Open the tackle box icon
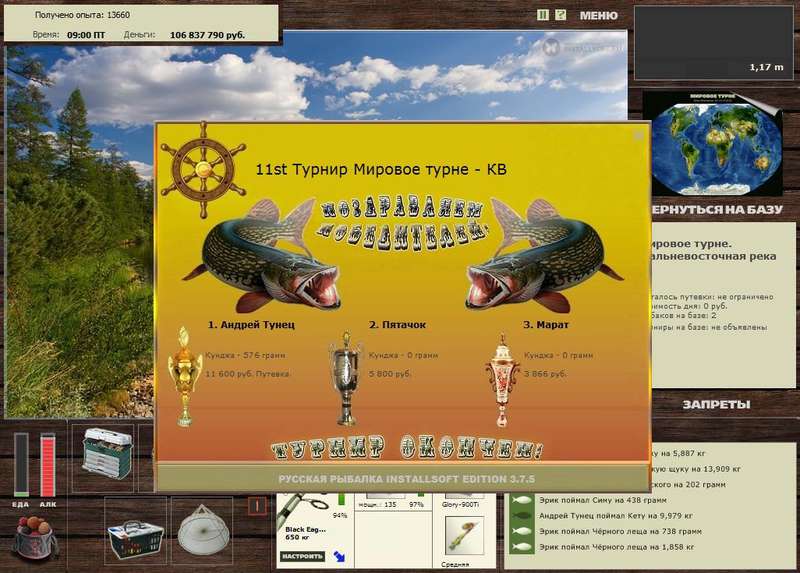The image size is (800, 573). click(107, 454)
